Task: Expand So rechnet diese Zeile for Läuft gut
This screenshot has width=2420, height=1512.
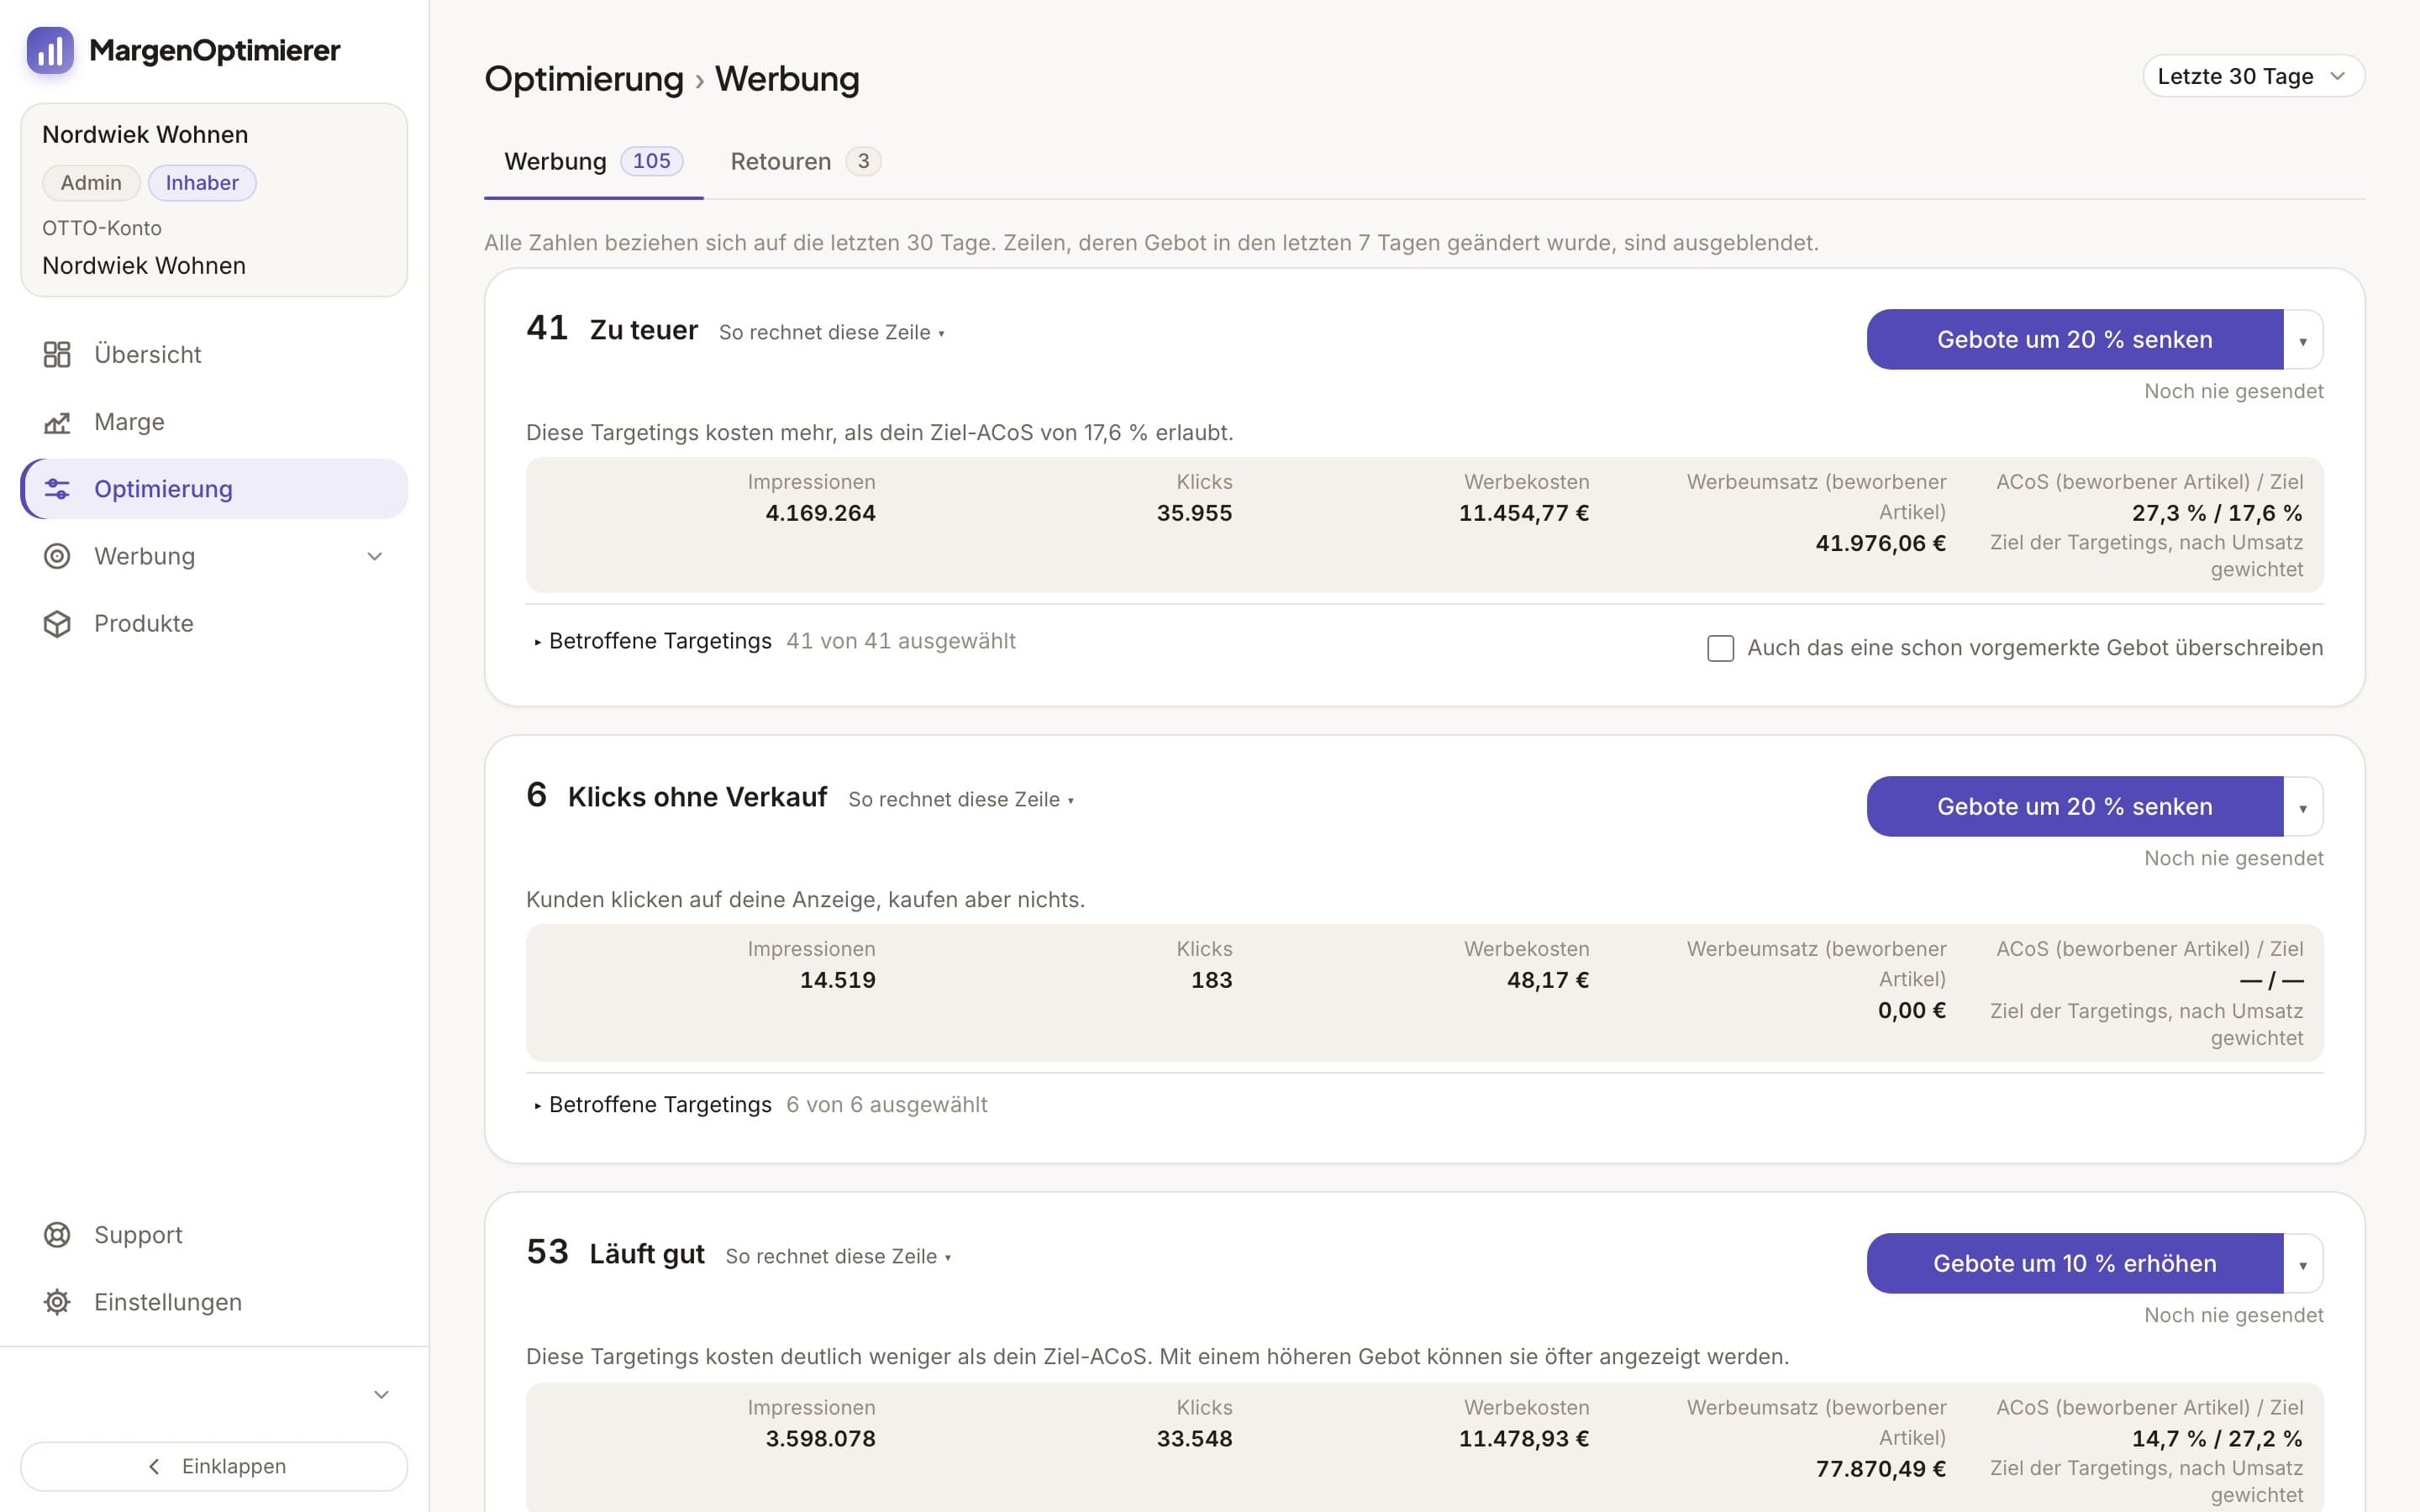Action: 838,1256
